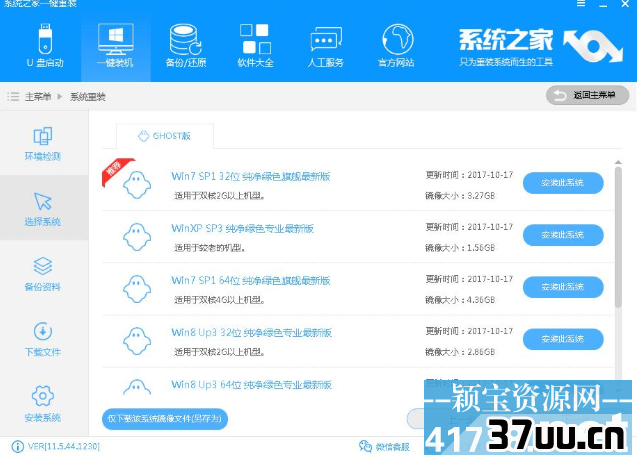Screen dimensions: 637x460
Task: Click the 返回主菜单 button
Action: [x=587, y=95]
